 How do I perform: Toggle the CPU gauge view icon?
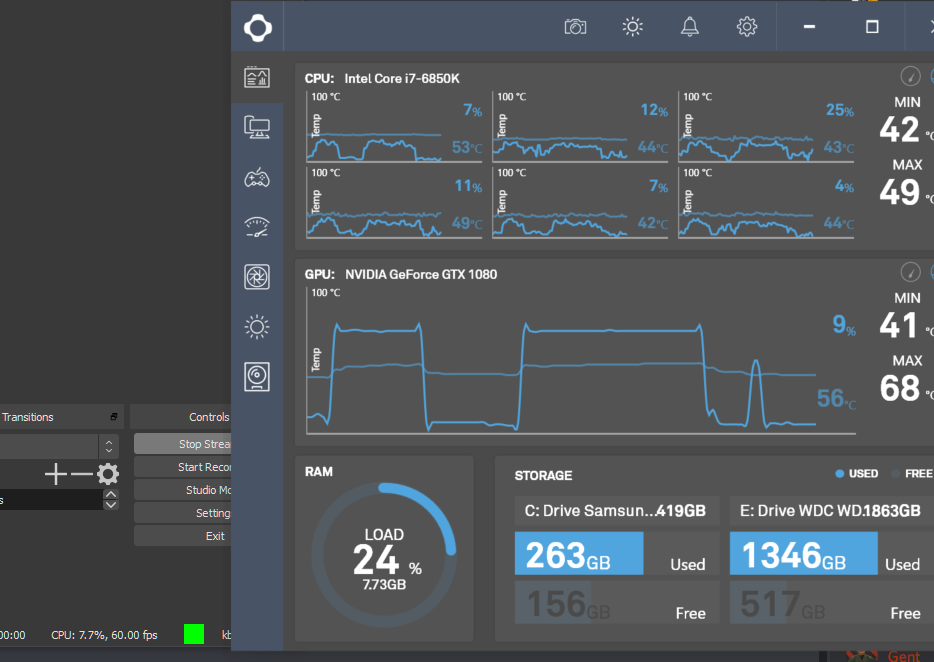910,76
